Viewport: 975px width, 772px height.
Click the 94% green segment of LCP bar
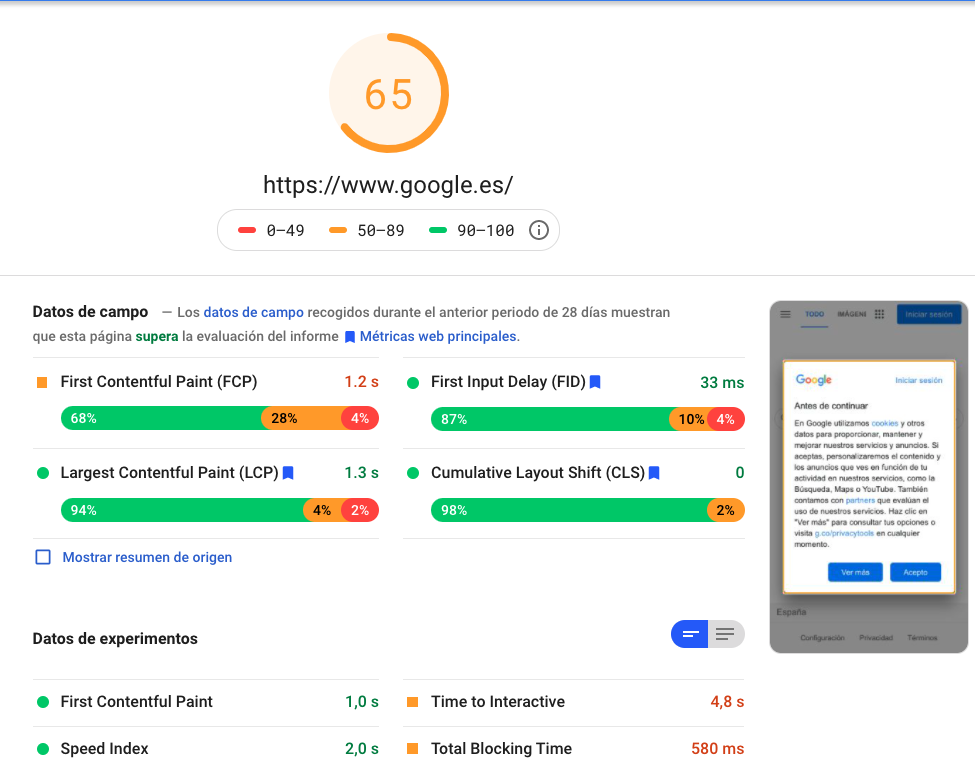point(182,510)
